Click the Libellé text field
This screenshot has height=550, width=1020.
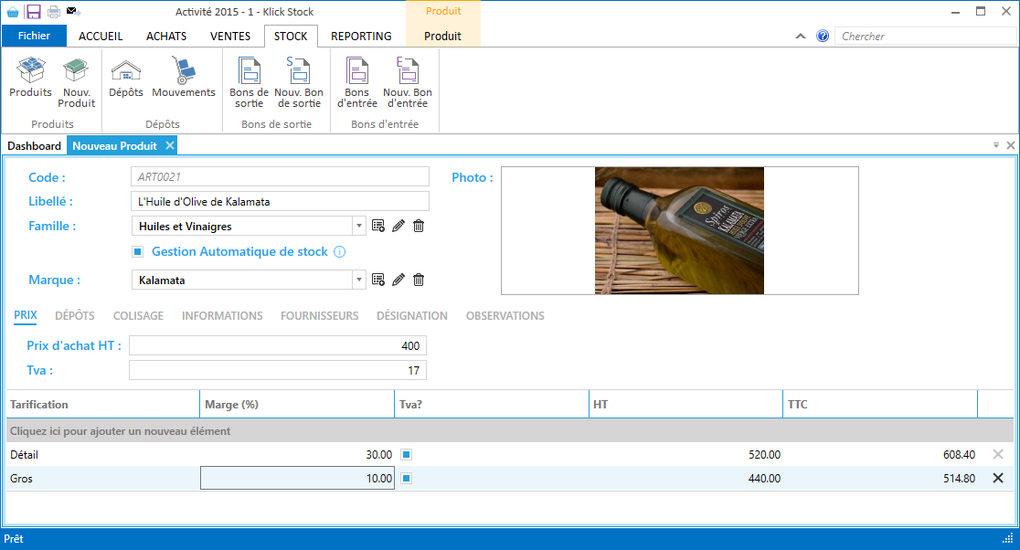(280, 201)
